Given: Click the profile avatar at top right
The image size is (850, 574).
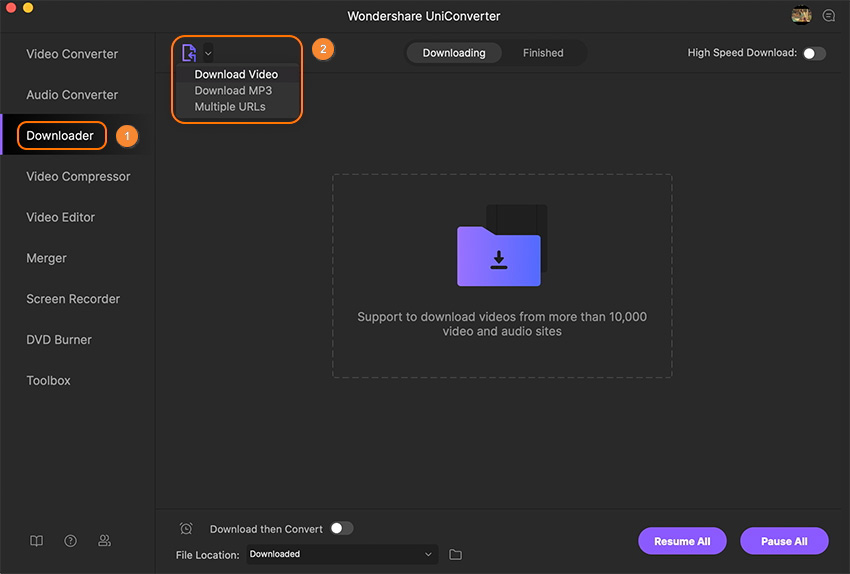Looking at the screenshot, I should pyautogui.click(x=801, y=16).
